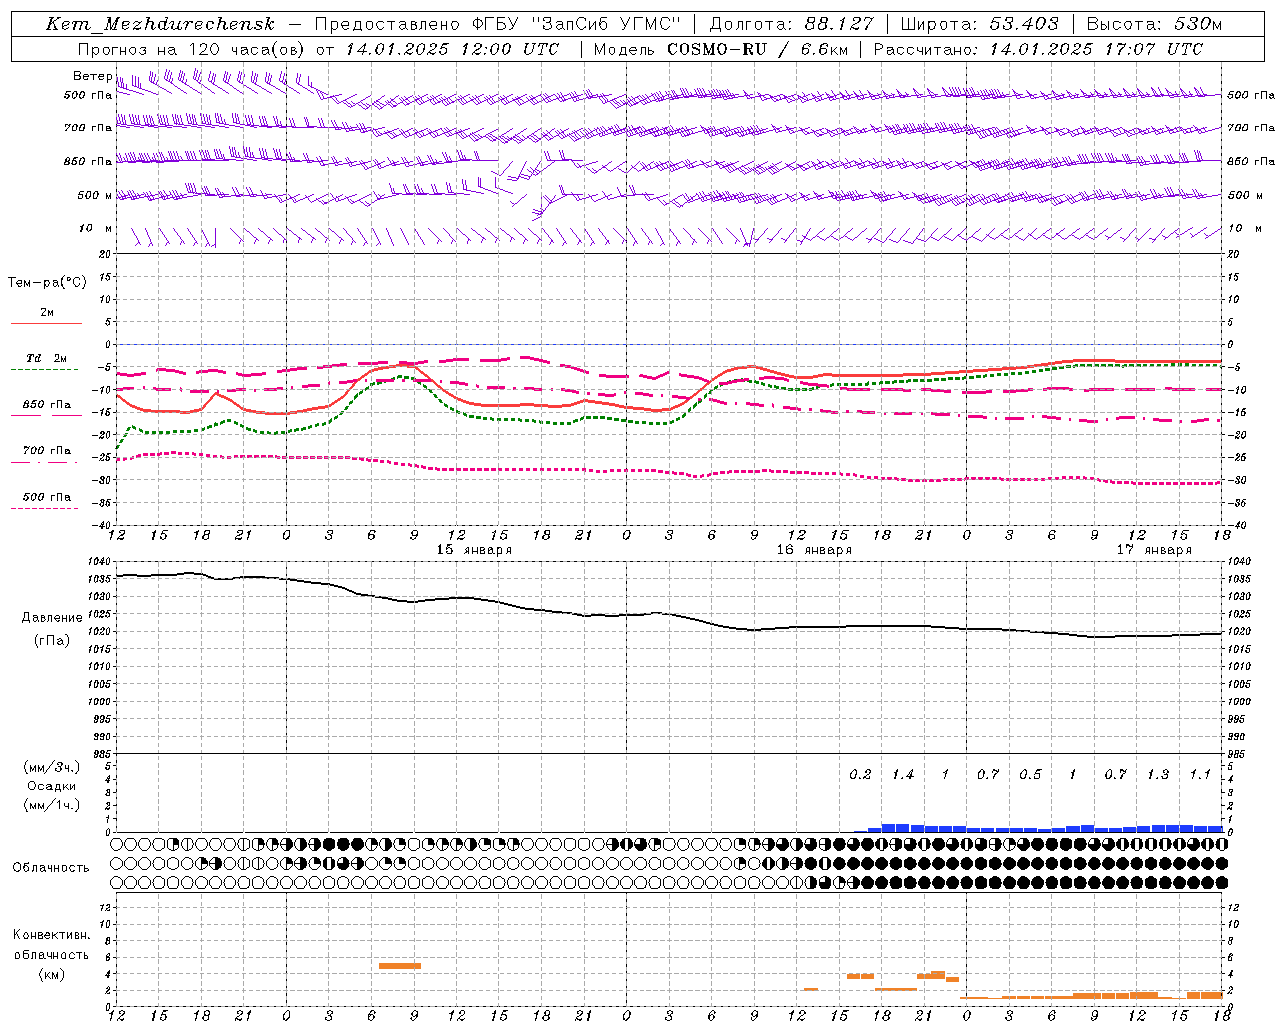Click the (мм/1ч.) precipitation unit label

point(52,805)
